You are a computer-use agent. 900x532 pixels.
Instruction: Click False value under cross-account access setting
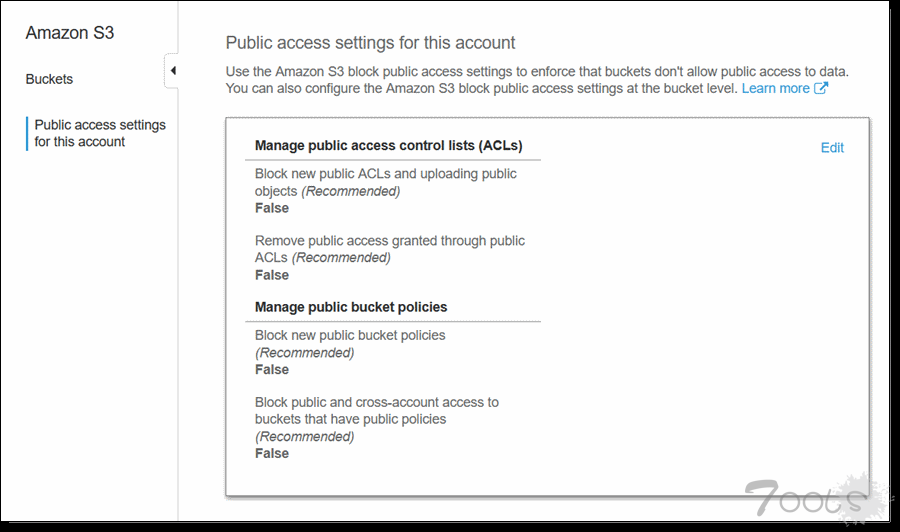click(x=272, y=453)
